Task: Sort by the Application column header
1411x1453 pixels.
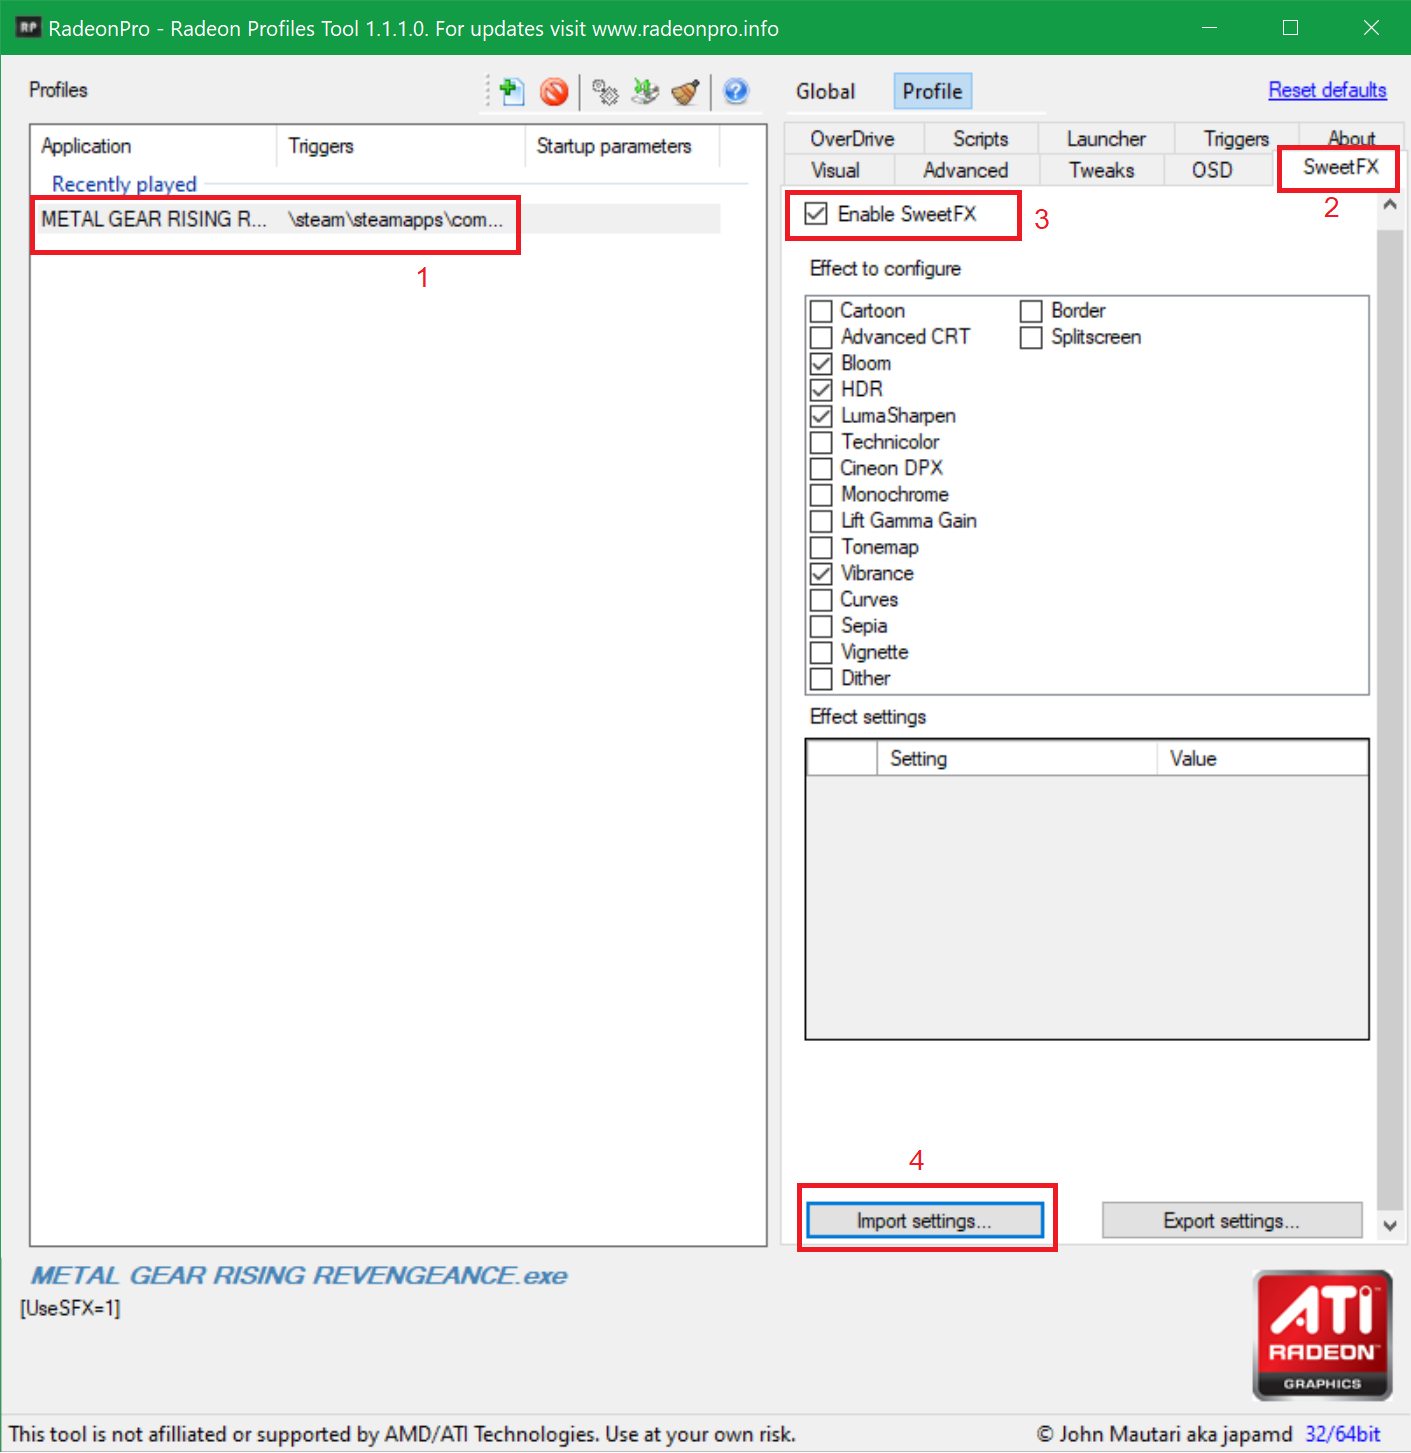Action: click(x=154, y=146)
